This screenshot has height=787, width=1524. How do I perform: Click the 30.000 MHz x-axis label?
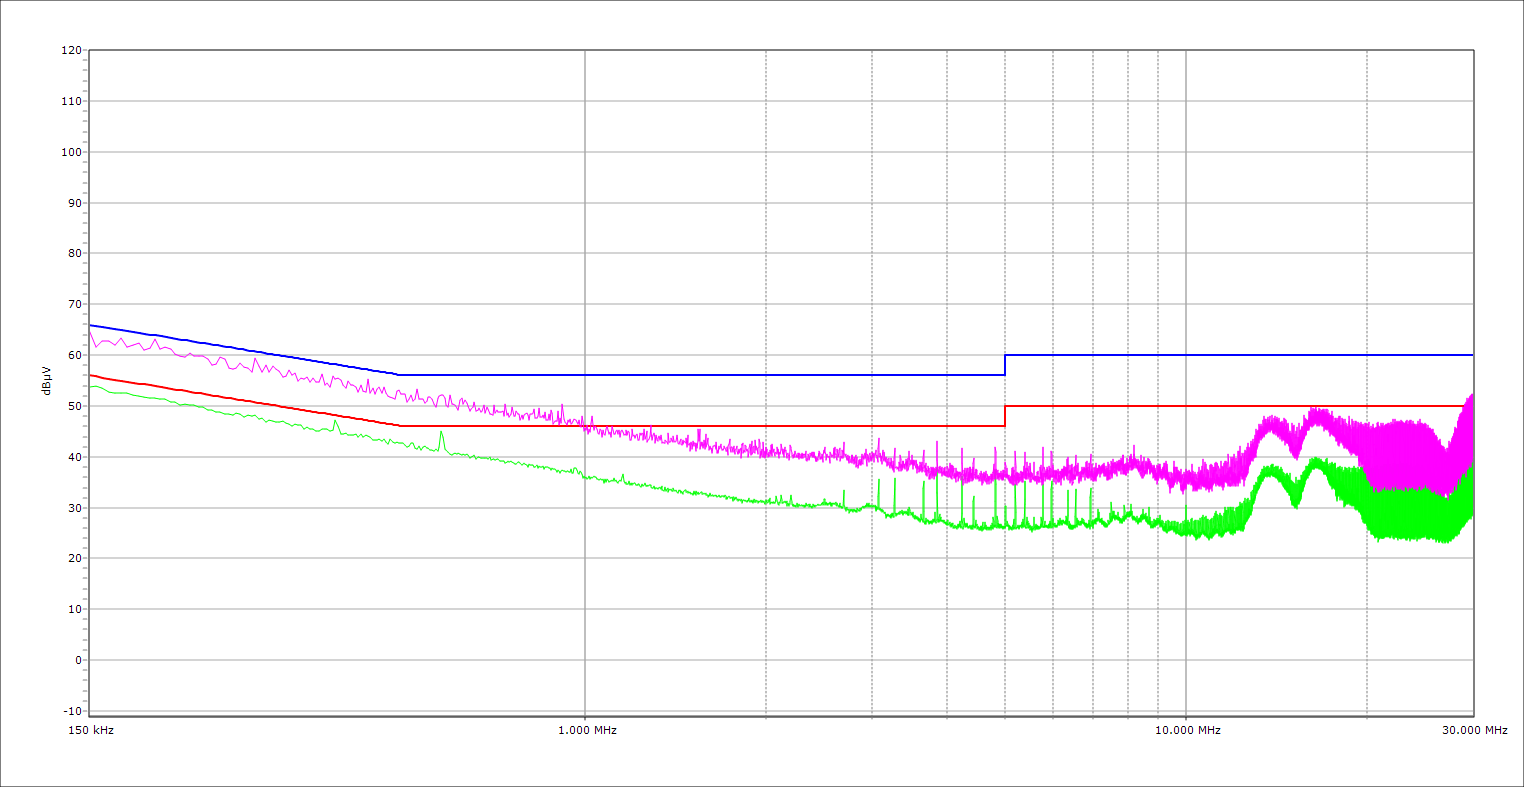click(1474, 730)
